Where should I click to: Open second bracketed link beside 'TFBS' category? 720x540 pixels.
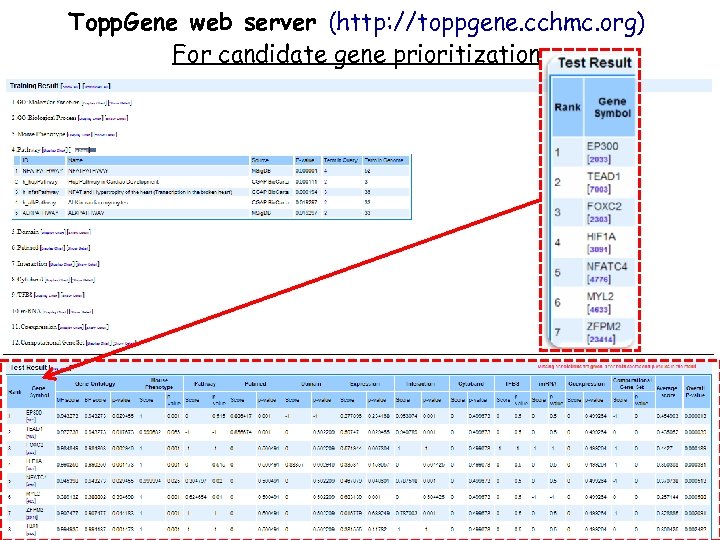pyautogui.click(x=73, y=295)
